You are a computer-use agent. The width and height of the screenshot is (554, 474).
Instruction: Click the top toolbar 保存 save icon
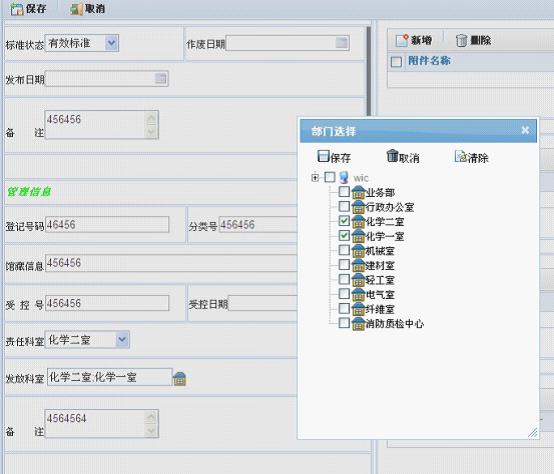click(x=16, y=9)
